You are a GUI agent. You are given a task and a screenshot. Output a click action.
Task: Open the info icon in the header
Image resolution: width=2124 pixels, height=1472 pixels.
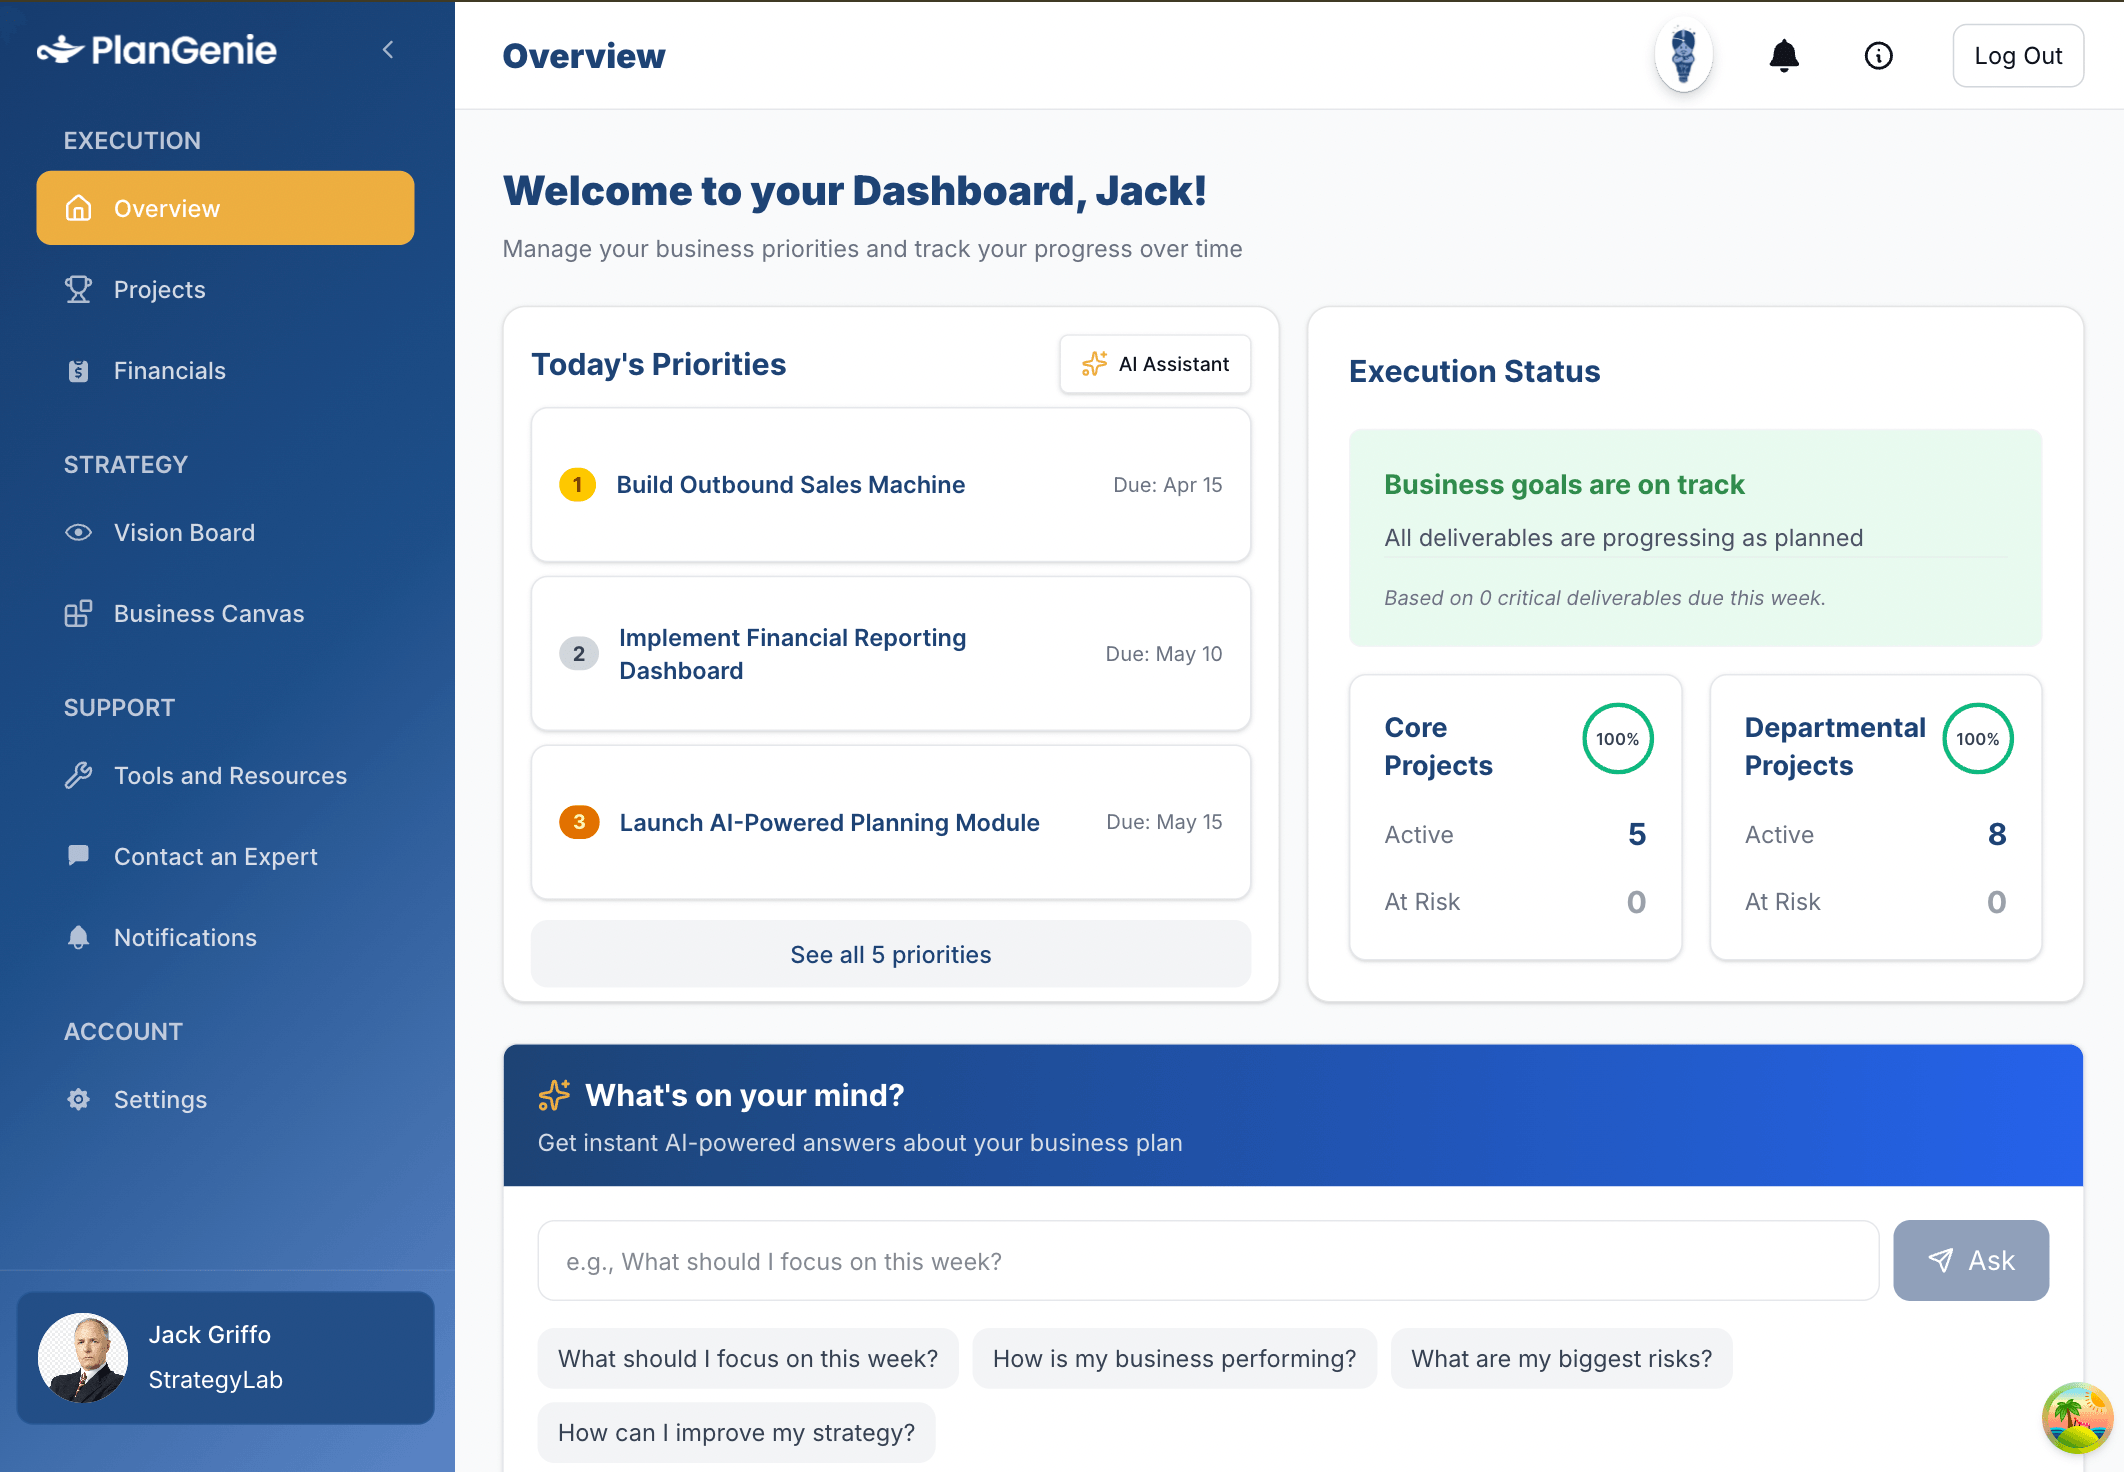point(1879,56)
